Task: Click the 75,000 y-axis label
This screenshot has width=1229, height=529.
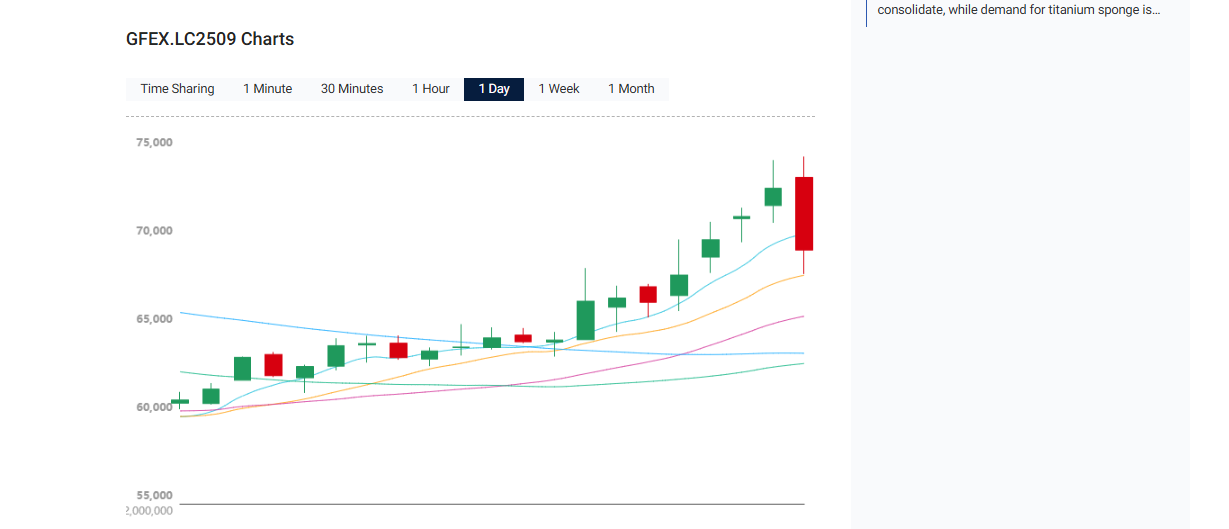Action: click(x=155, y=142)
